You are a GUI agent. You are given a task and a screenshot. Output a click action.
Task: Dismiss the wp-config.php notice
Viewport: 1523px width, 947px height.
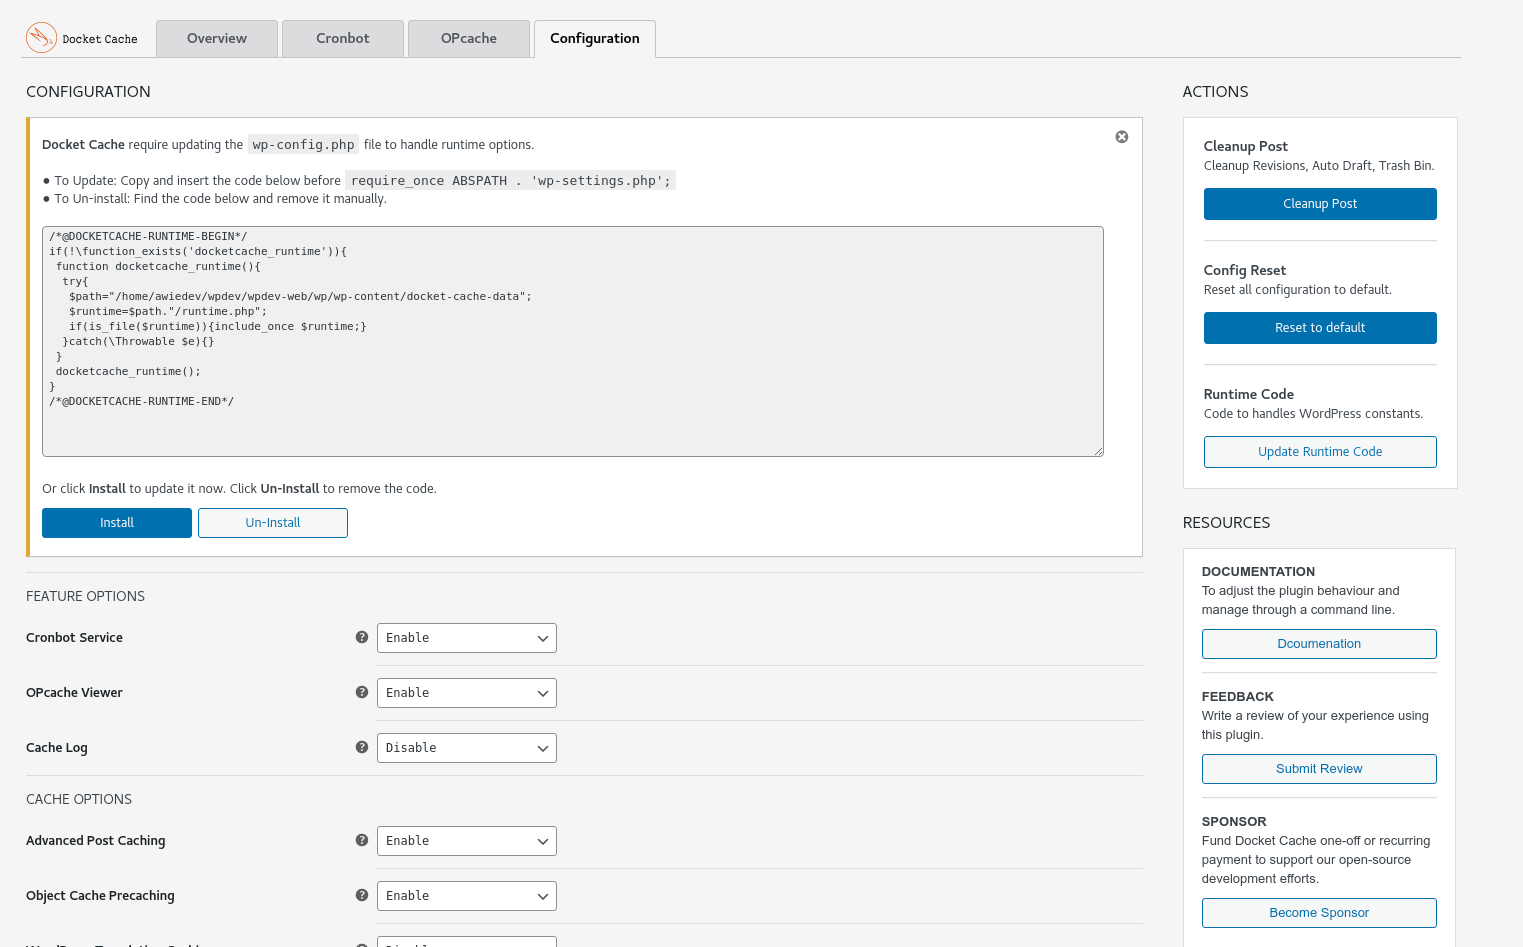click(x=1121, y=137)
